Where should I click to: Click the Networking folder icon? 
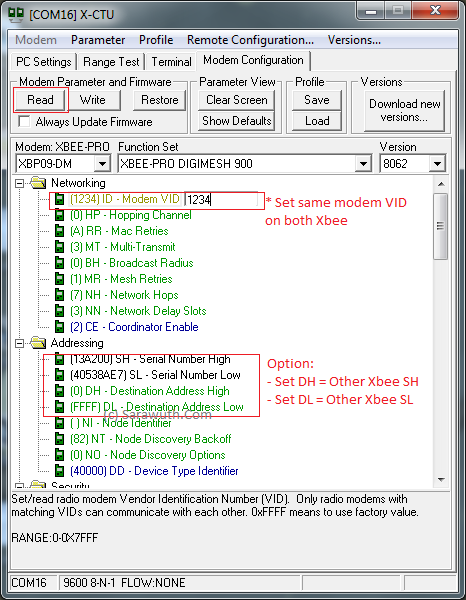point(38,183)
